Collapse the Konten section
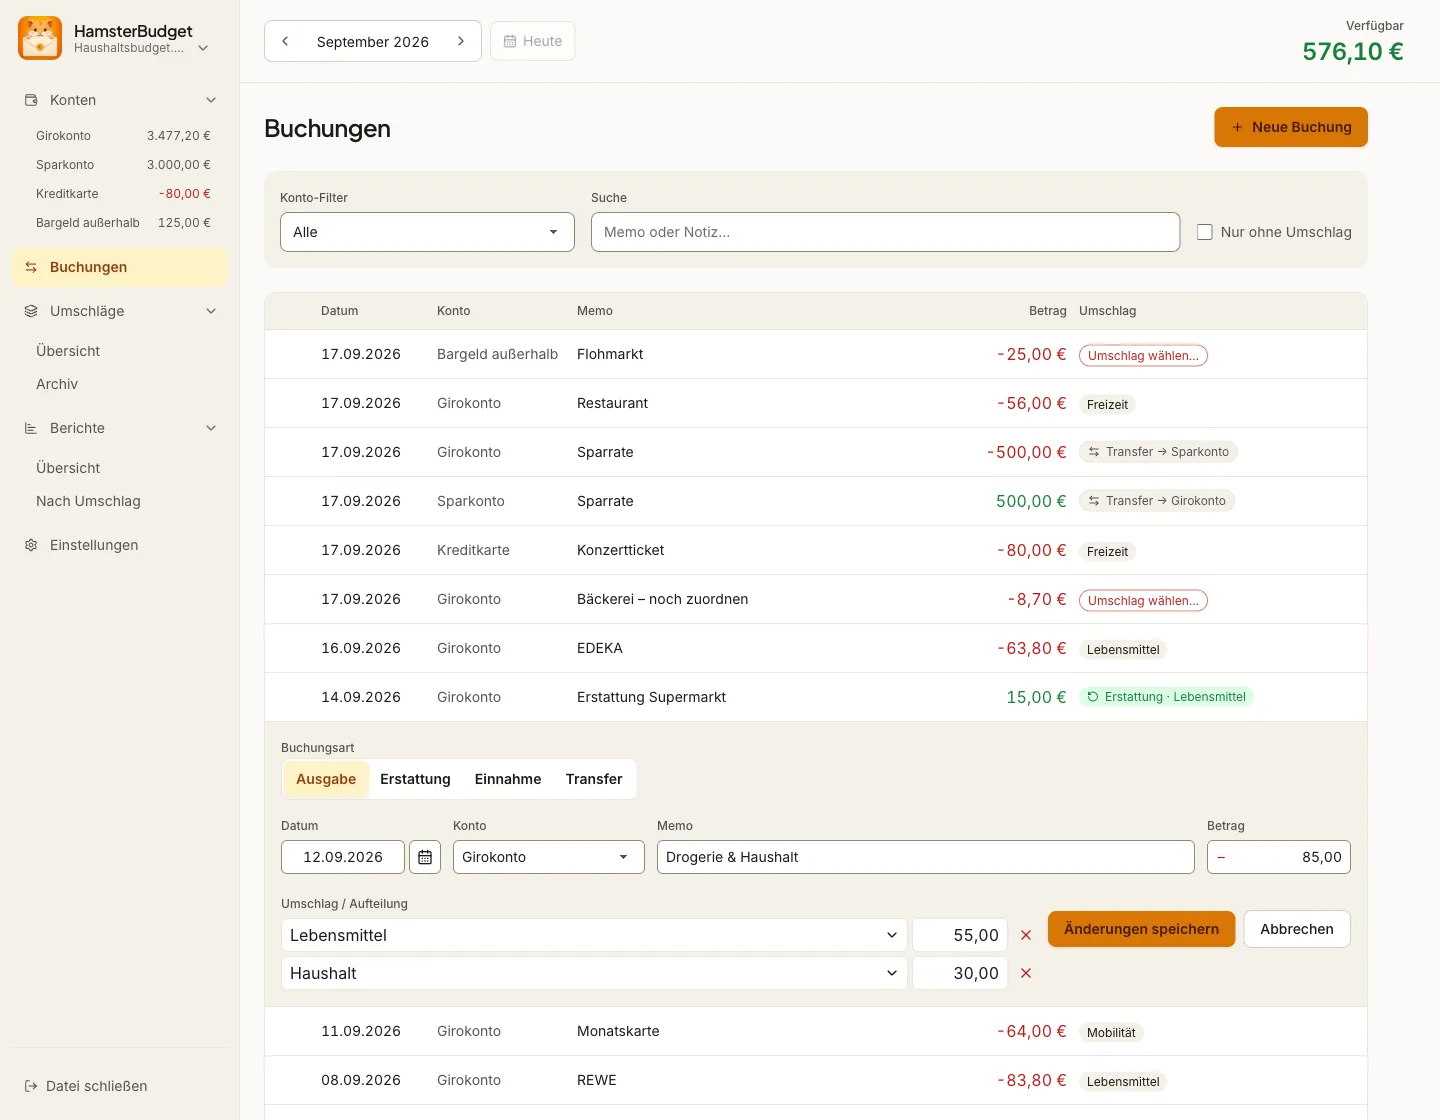This screenshot has height=1120, width=1440. (x=211, y=100)
